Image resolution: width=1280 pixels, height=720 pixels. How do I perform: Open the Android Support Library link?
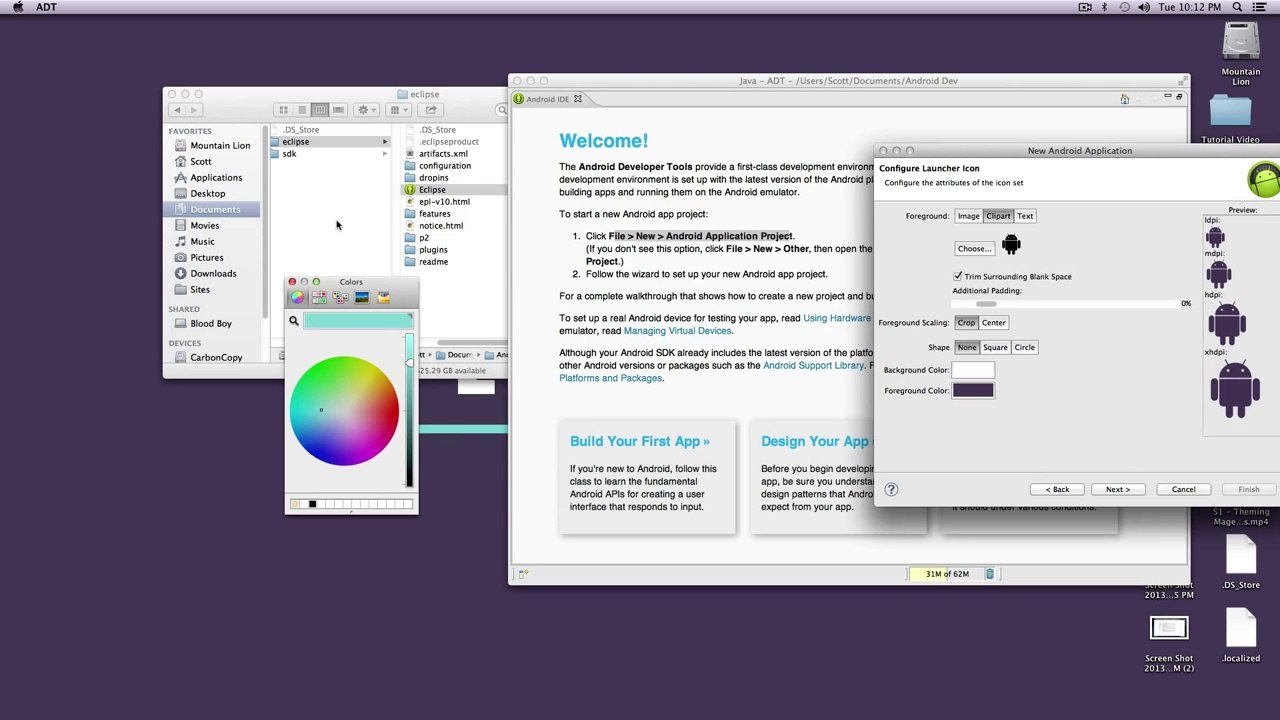[813, 366]
